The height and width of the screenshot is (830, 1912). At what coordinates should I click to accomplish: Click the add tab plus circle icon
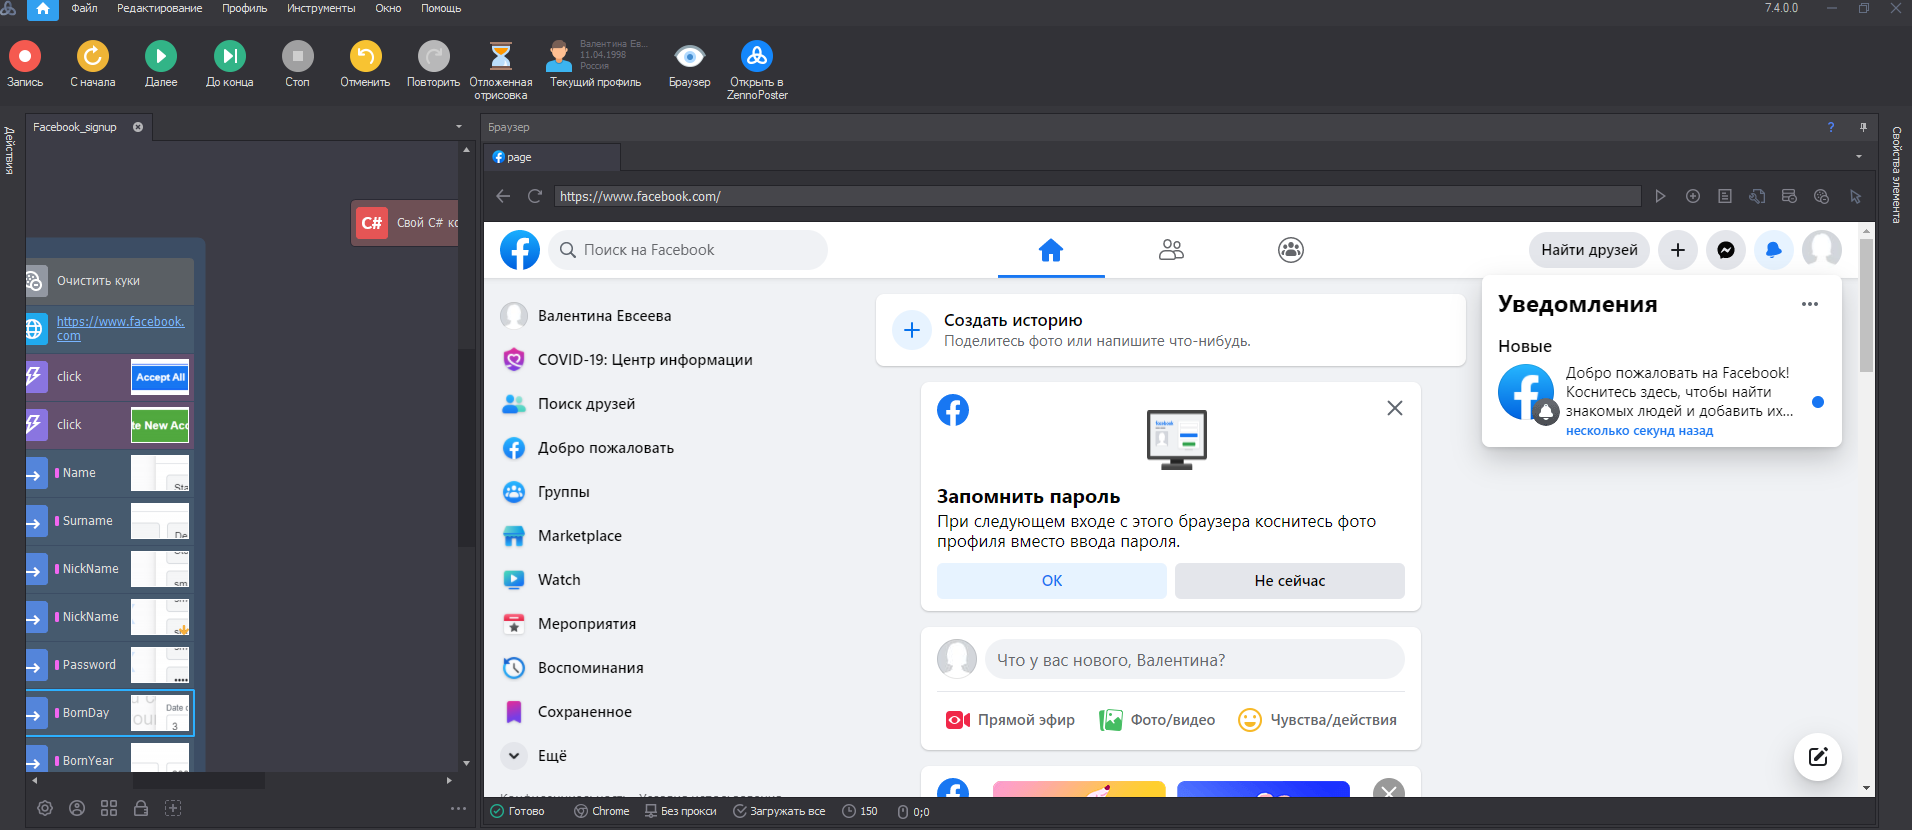(x=1693, y=196)
